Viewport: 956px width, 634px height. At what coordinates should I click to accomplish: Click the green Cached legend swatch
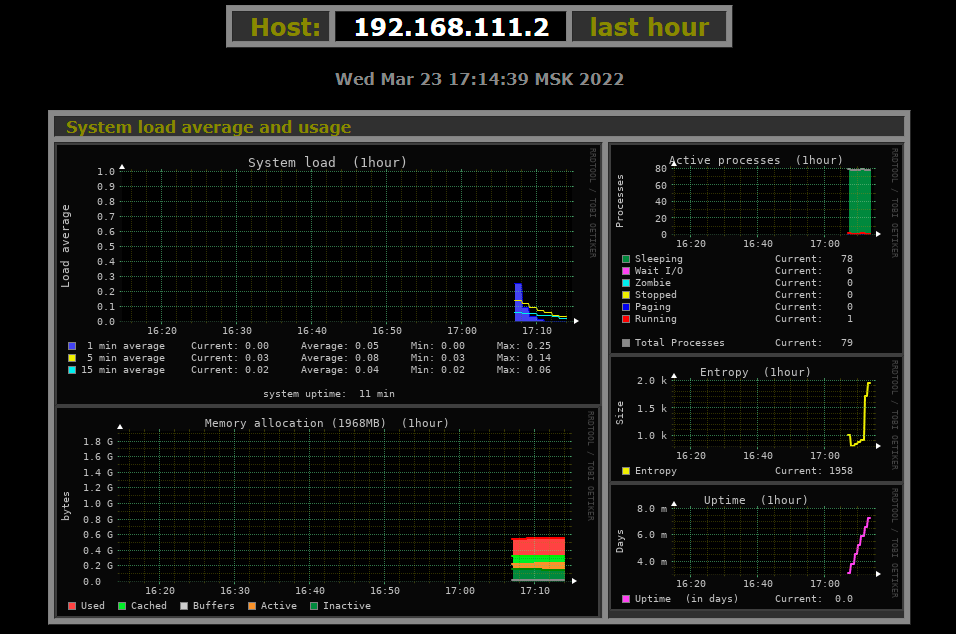pos(122,606)
